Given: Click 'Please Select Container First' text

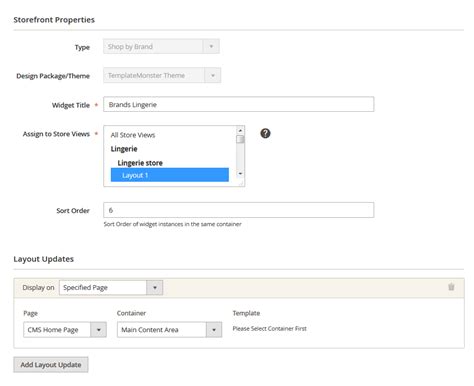Looking at the screenshot, I should point(269,329).
